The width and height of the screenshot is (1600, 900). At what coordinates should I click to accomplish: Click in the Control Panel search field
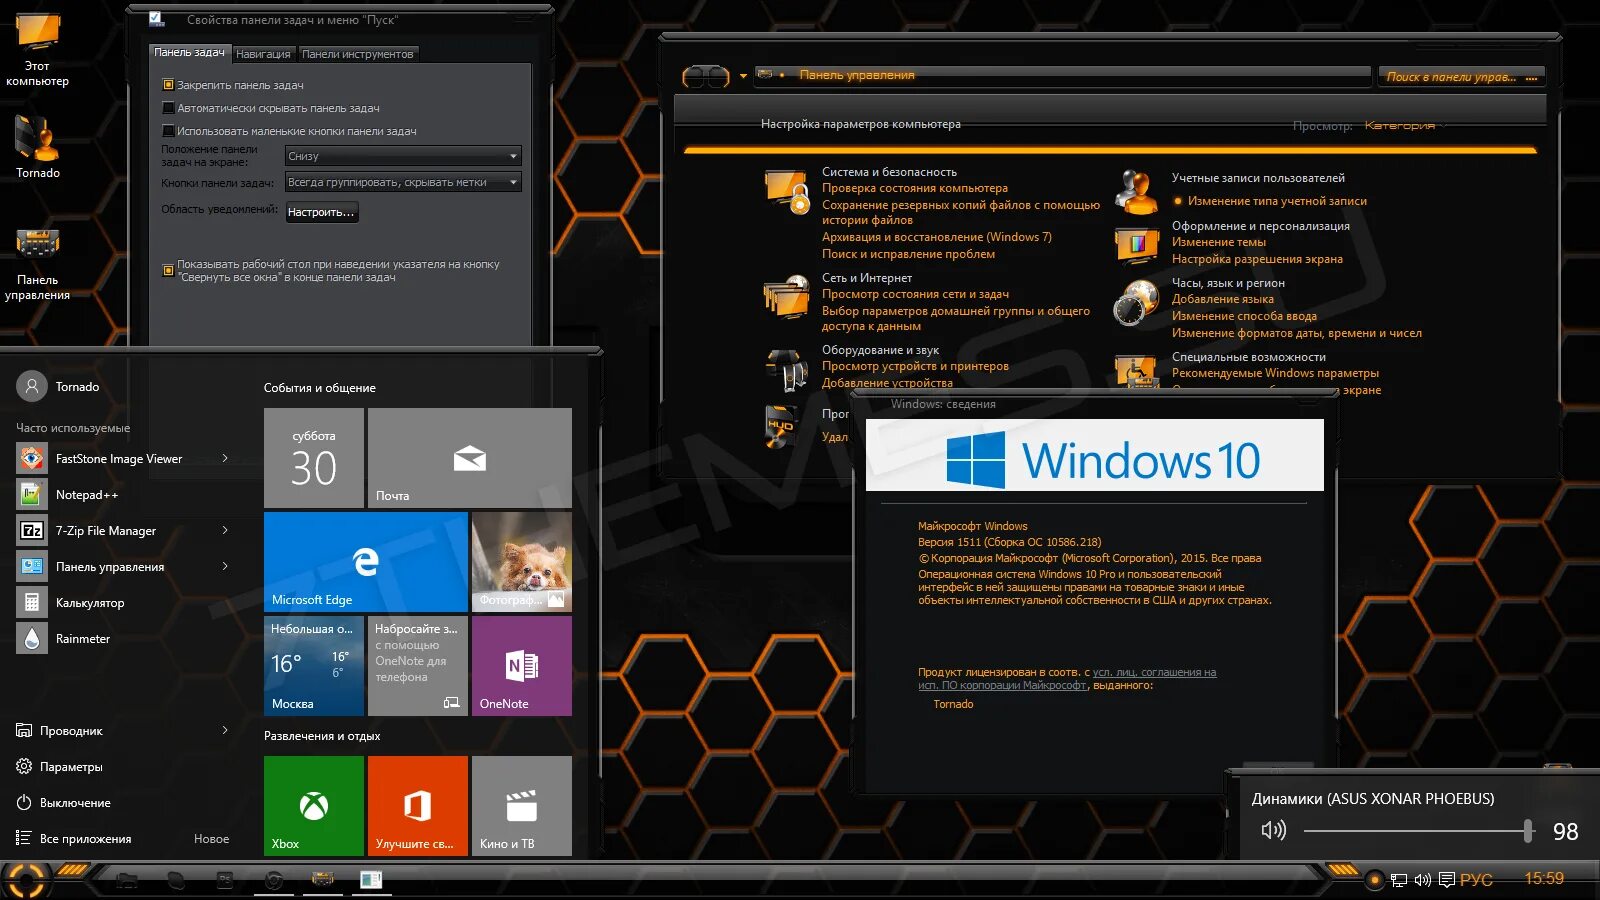point(1461,77)
